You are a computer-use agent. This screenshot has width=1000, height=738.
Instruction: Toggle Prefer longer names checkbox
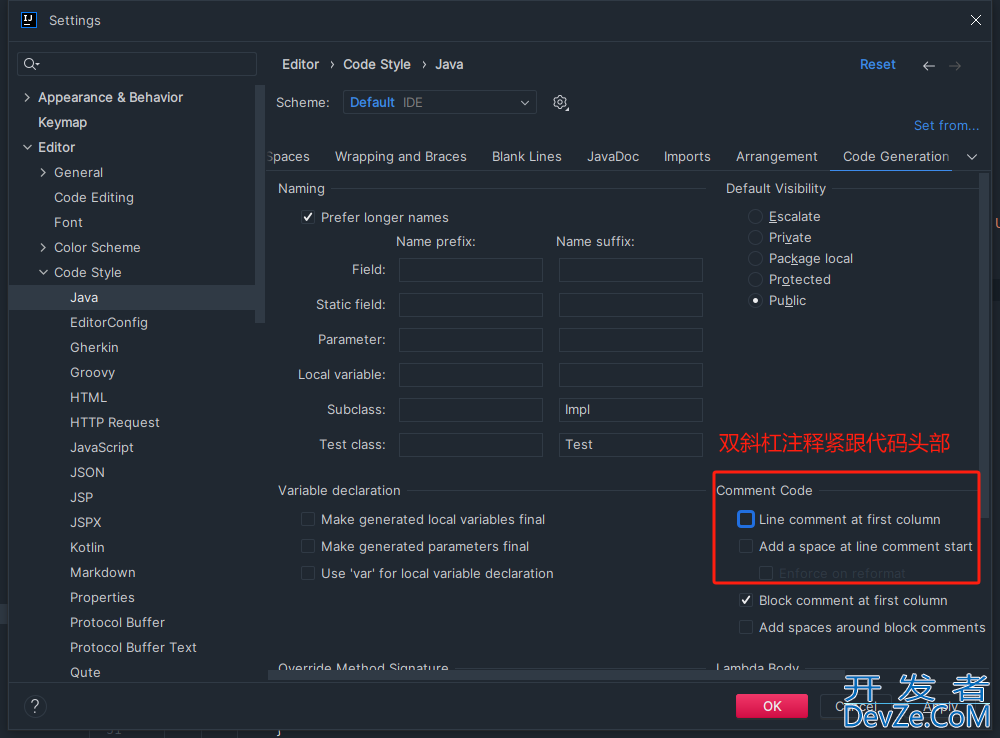[308, 217]
